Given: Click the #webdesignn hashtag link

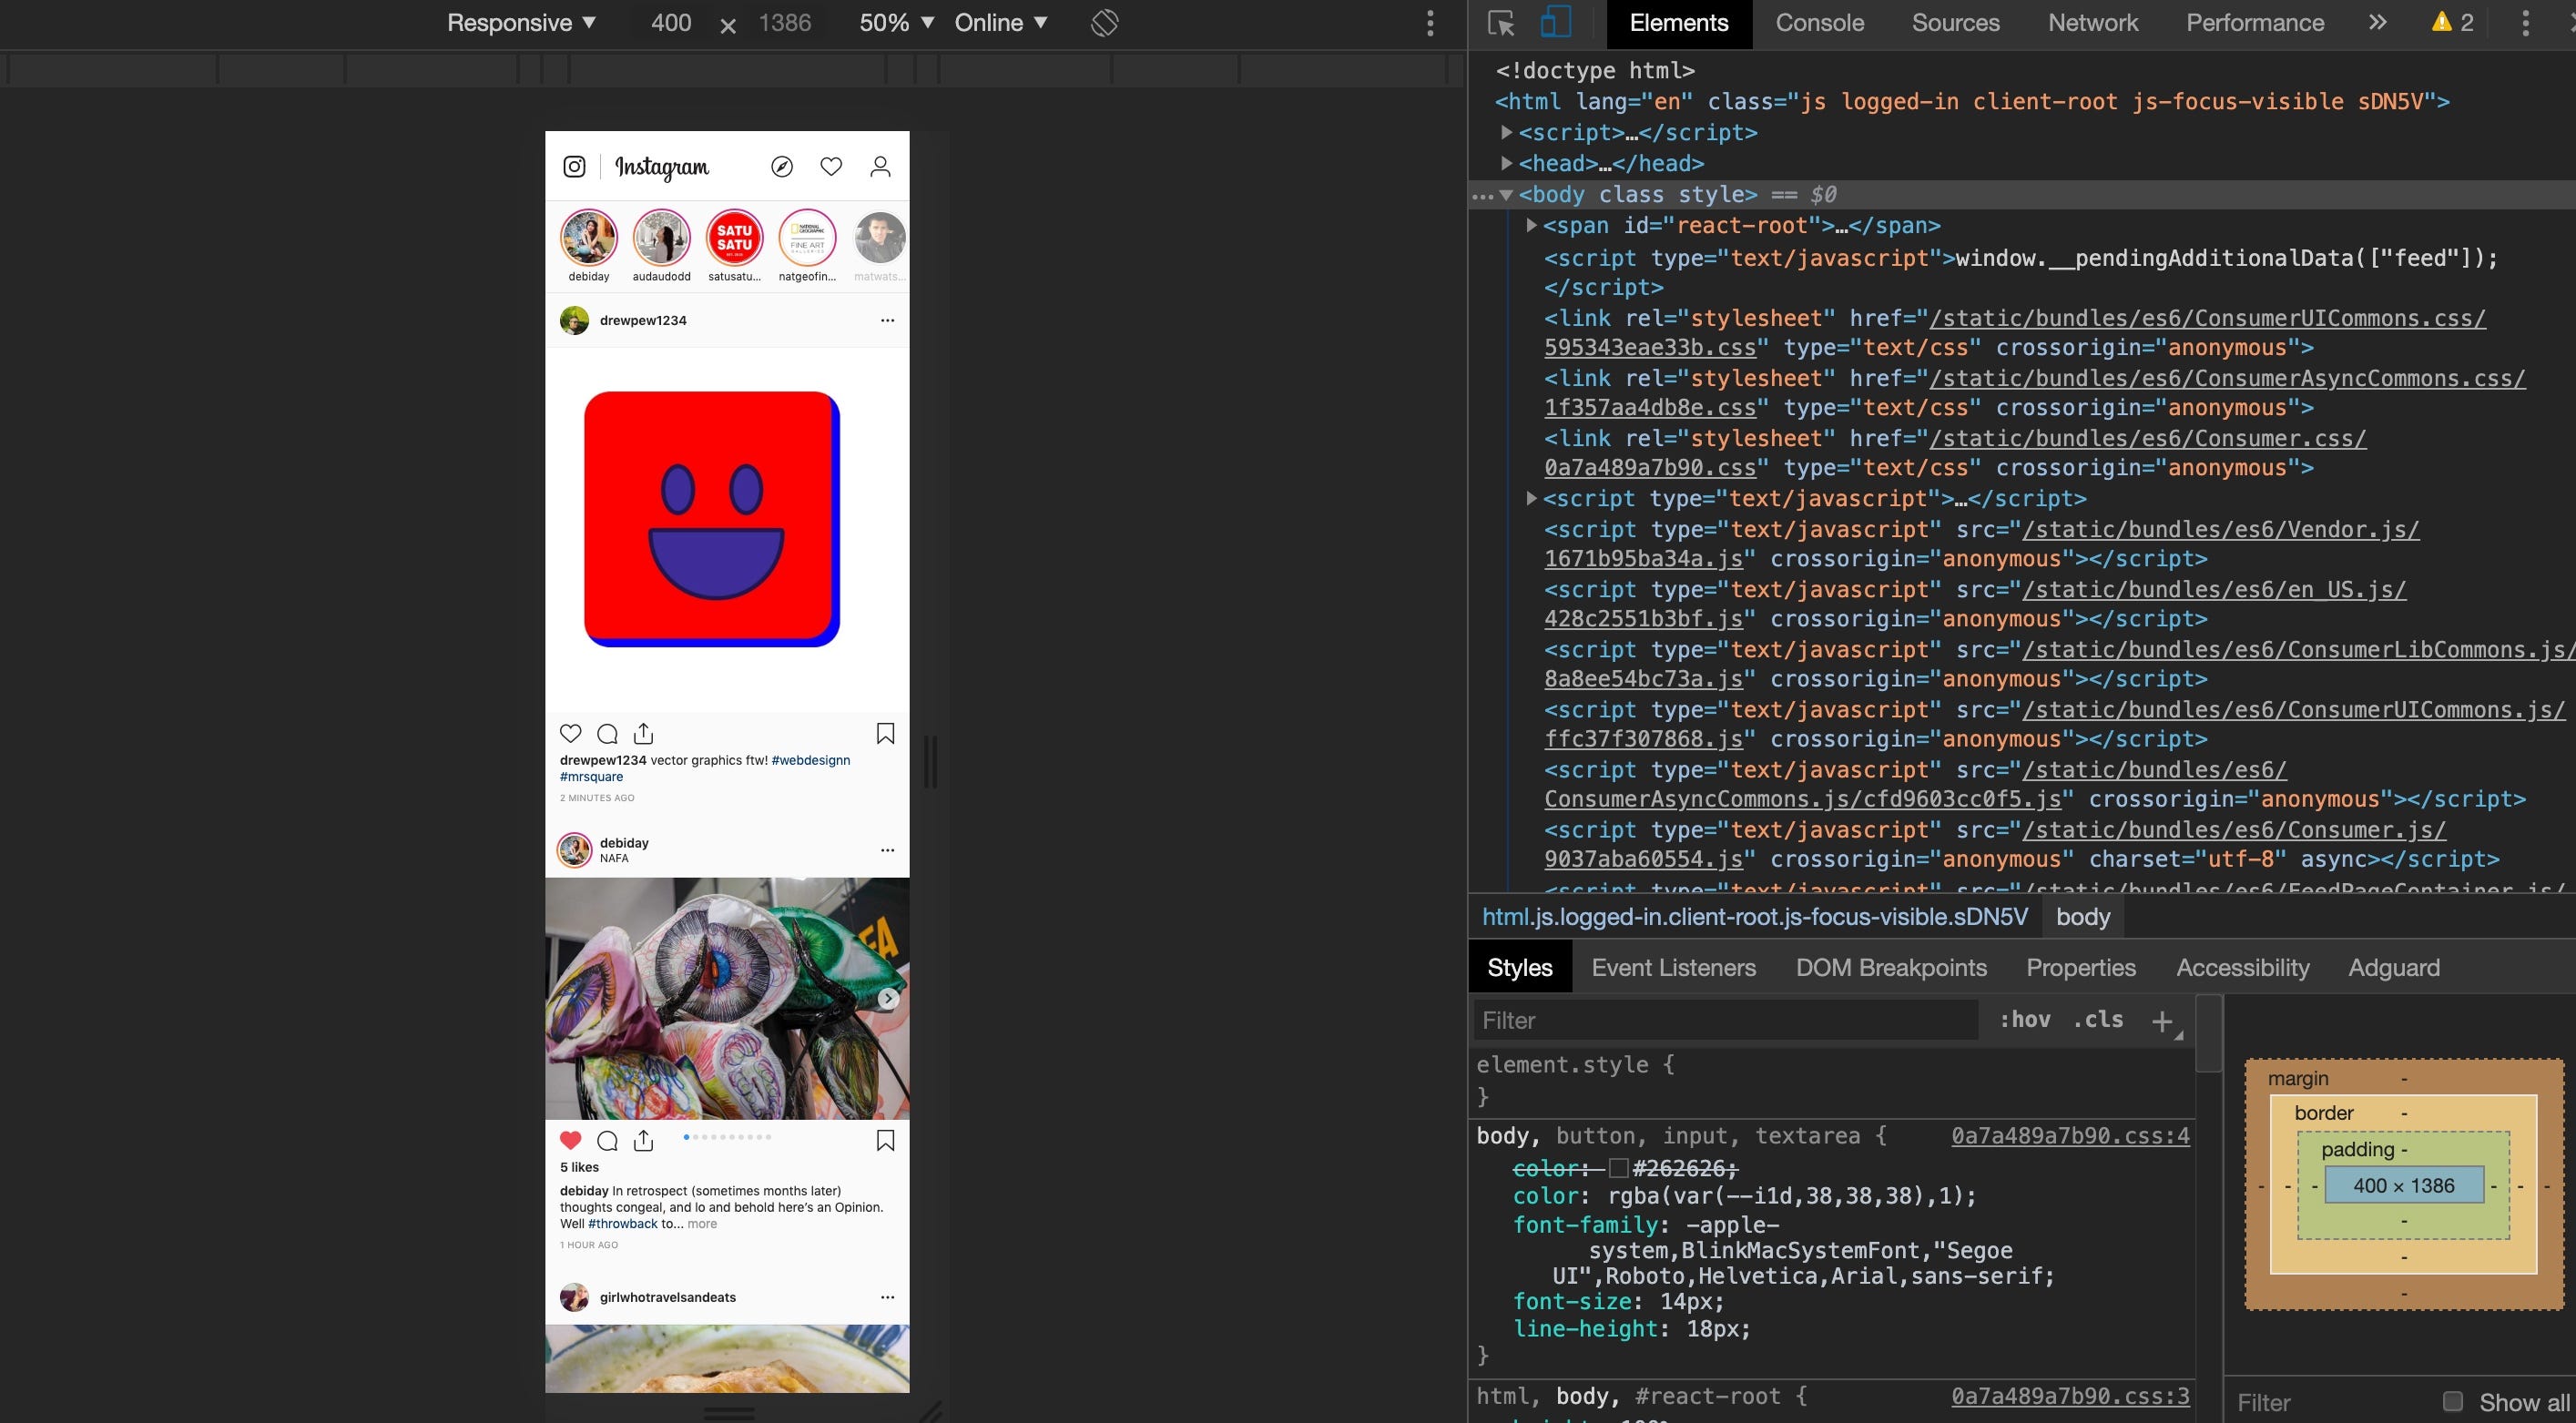Looking at the screenshot, I should (x=811, y=760).
